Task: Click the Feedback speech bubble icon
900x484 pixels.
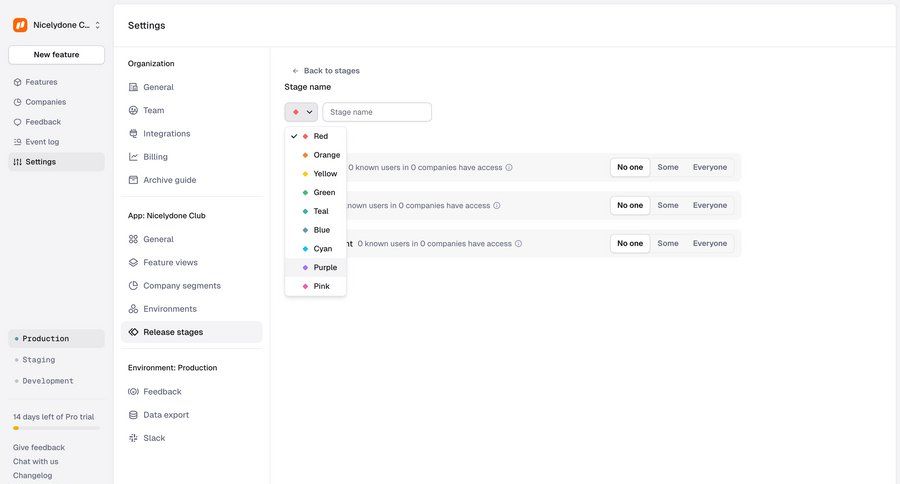Action: click(17, 122)
